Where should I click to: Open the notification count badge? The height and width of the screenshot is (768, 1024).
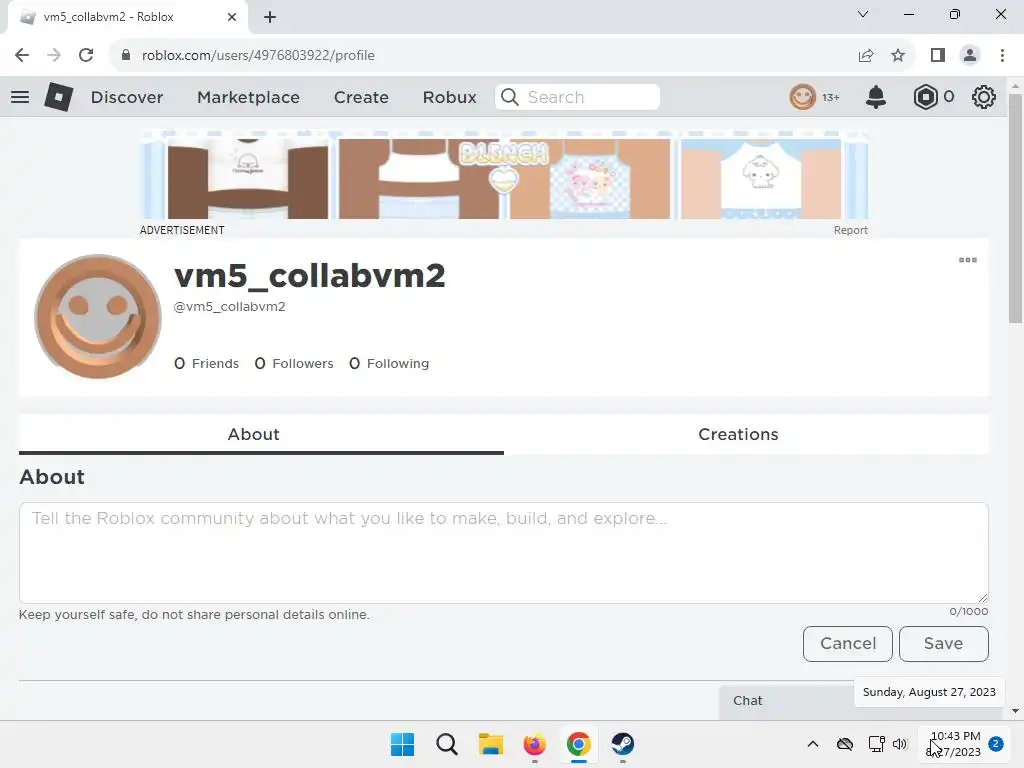pos(995,744)
